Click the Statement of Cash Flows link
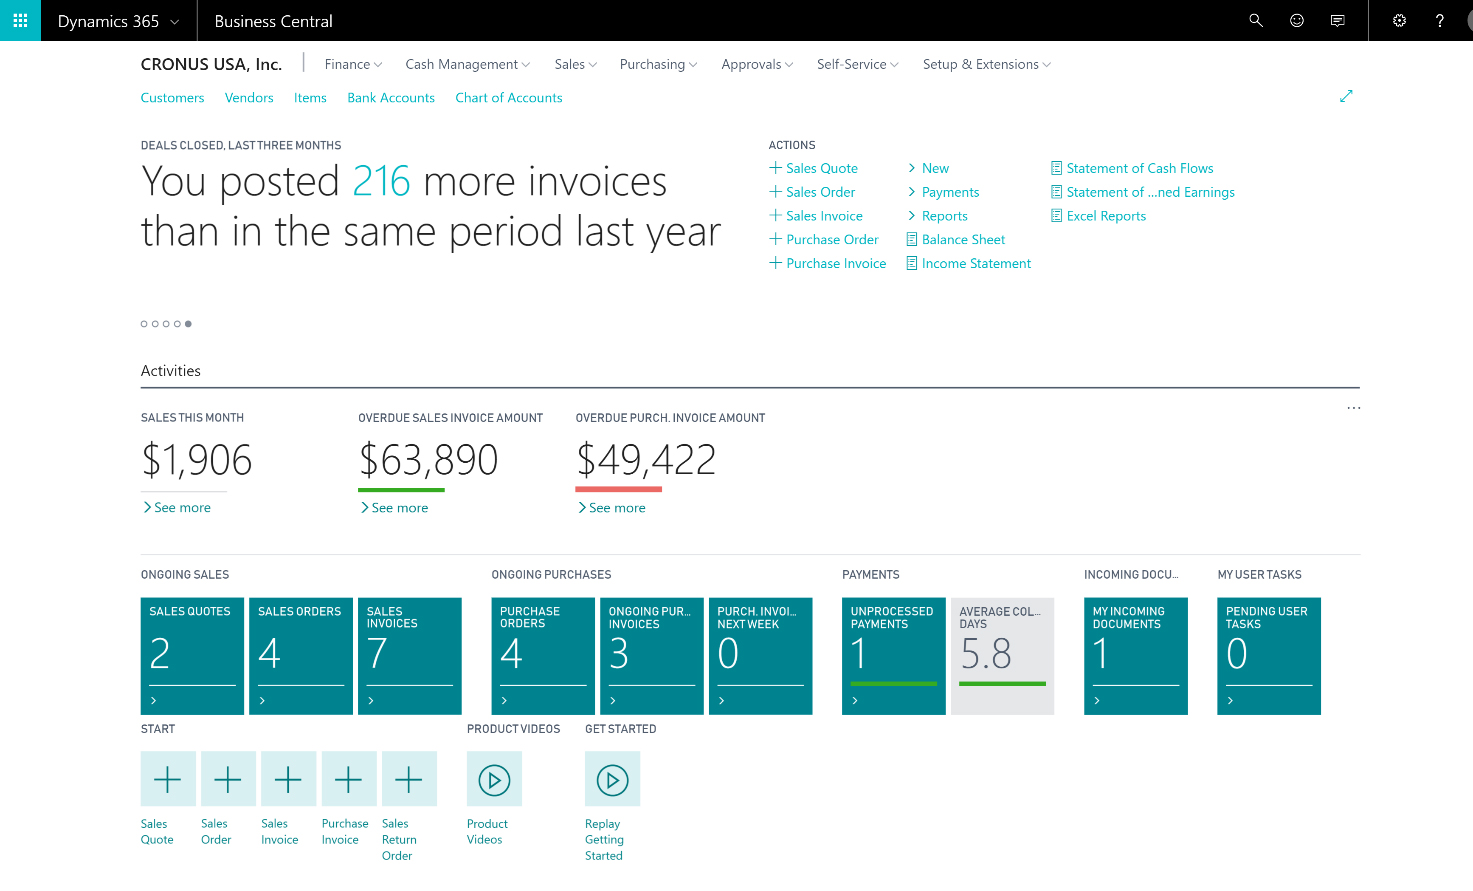Image resolution: width=1473 pixels, height=891 pixels. point(1139,168)
